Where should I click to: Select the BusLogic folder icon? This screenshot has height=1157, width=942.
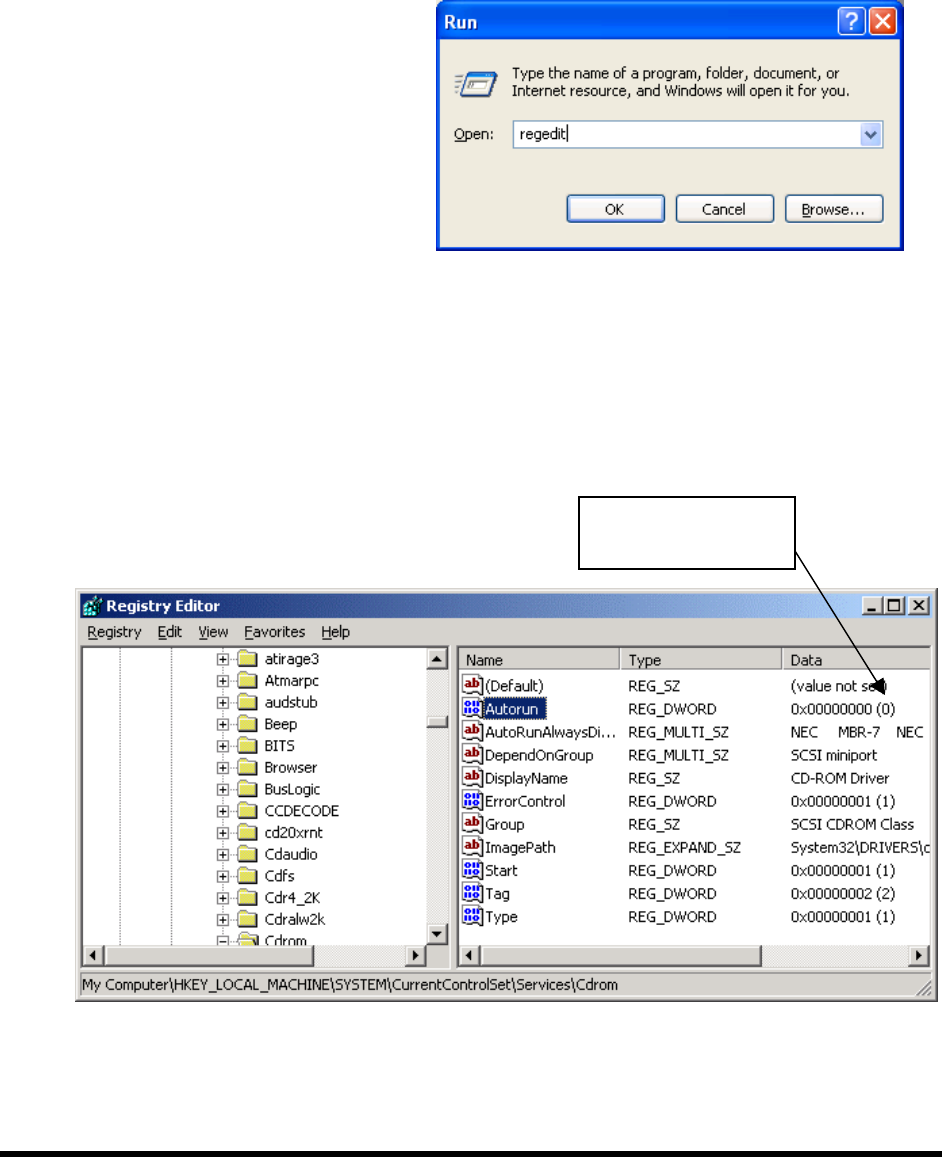[248, 789]
